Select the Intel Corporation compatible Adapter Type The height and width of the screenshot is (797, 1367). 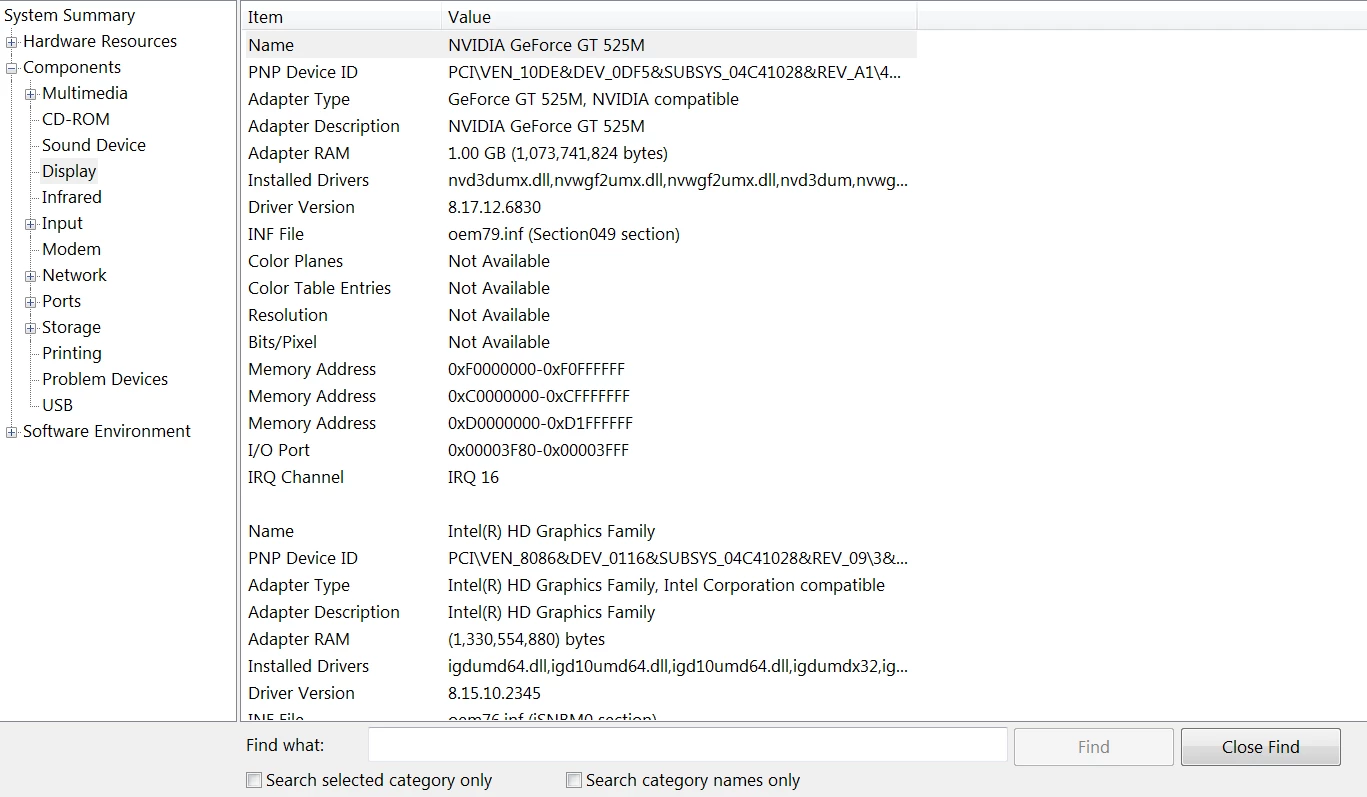666,585
